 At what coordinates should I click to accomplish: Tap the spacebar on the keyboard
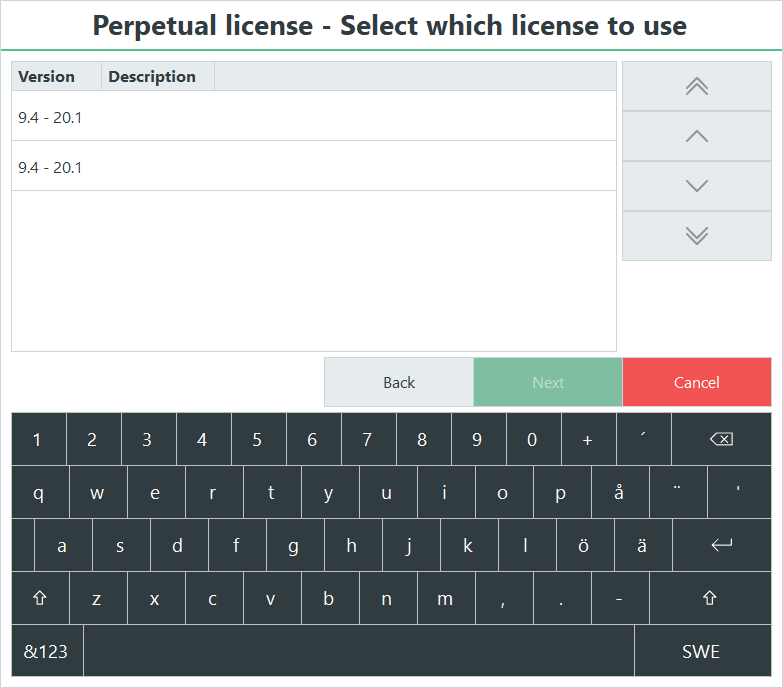tap(359, 651)
